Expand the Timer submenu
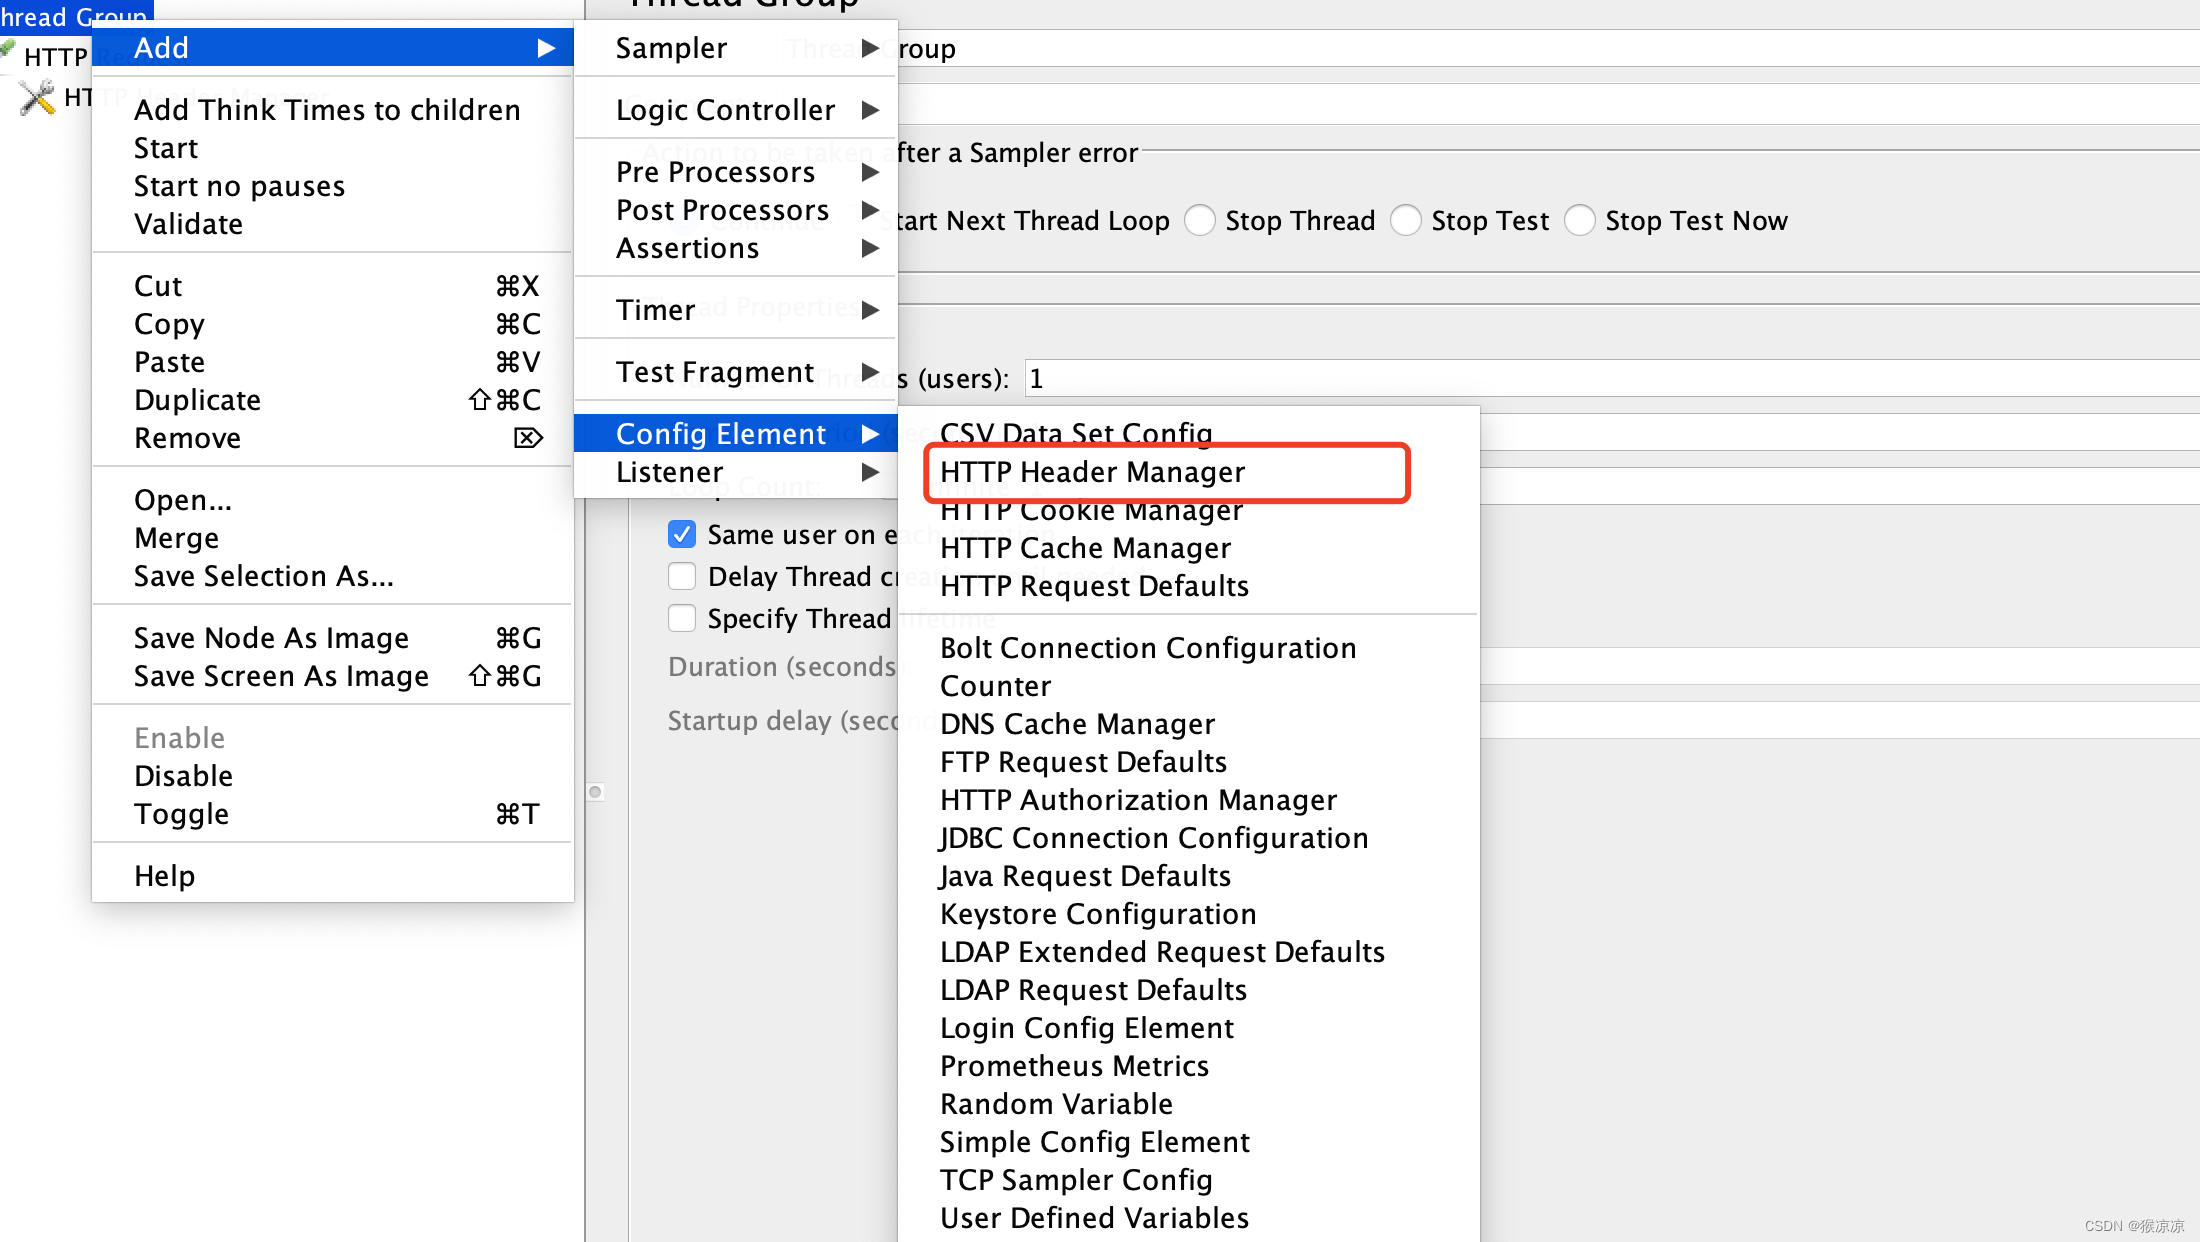This screenshot has width=2200, height=1242. point(736,310)
